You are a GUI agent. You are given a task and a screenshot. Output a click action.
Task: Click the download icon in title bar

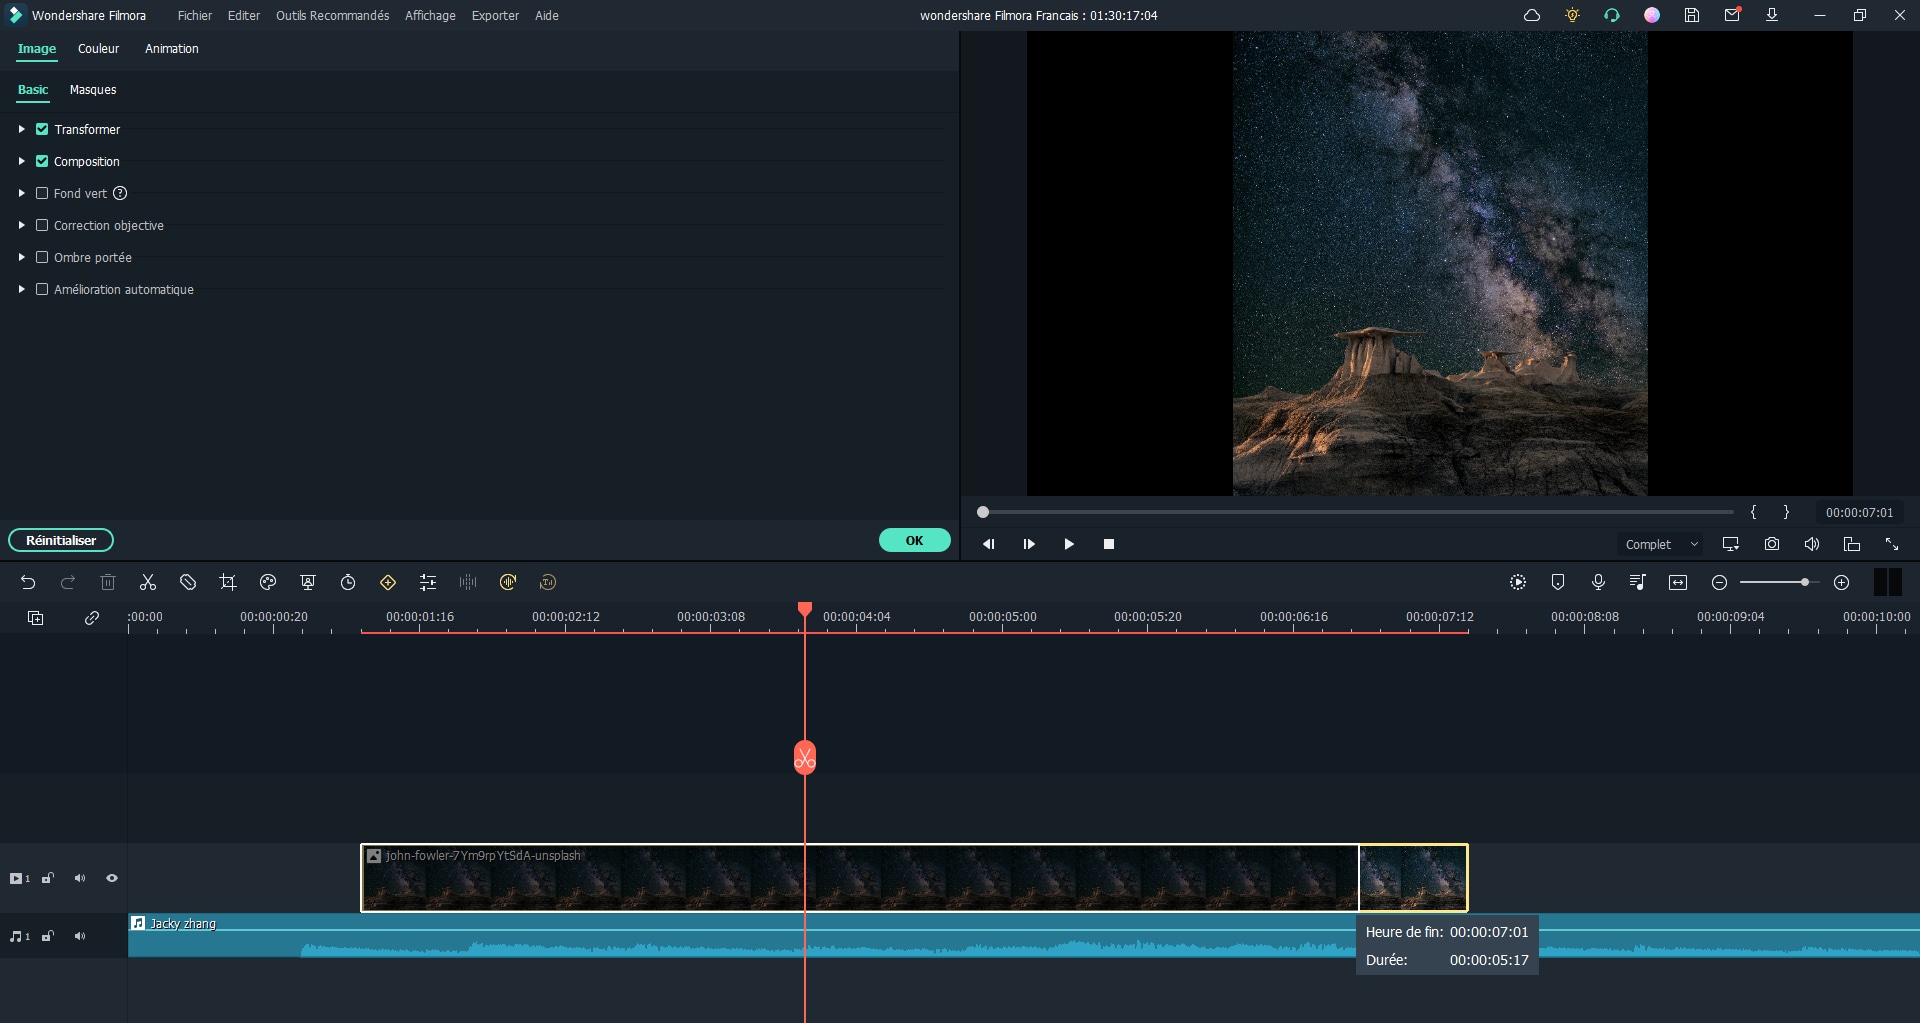[1772, 15]
